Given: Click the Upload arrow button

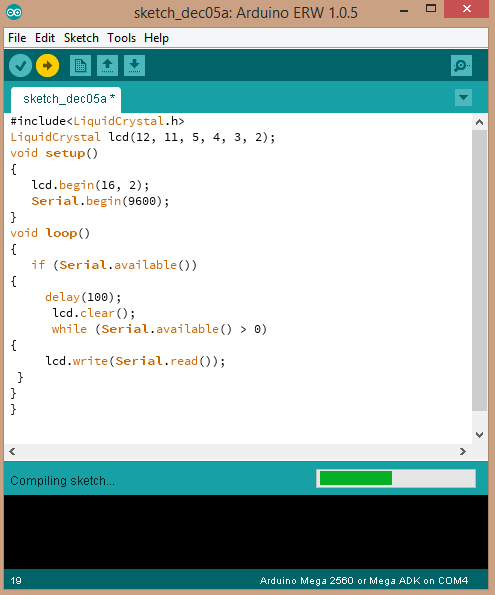Looking at the screenshot, I should tap(47, 66).
